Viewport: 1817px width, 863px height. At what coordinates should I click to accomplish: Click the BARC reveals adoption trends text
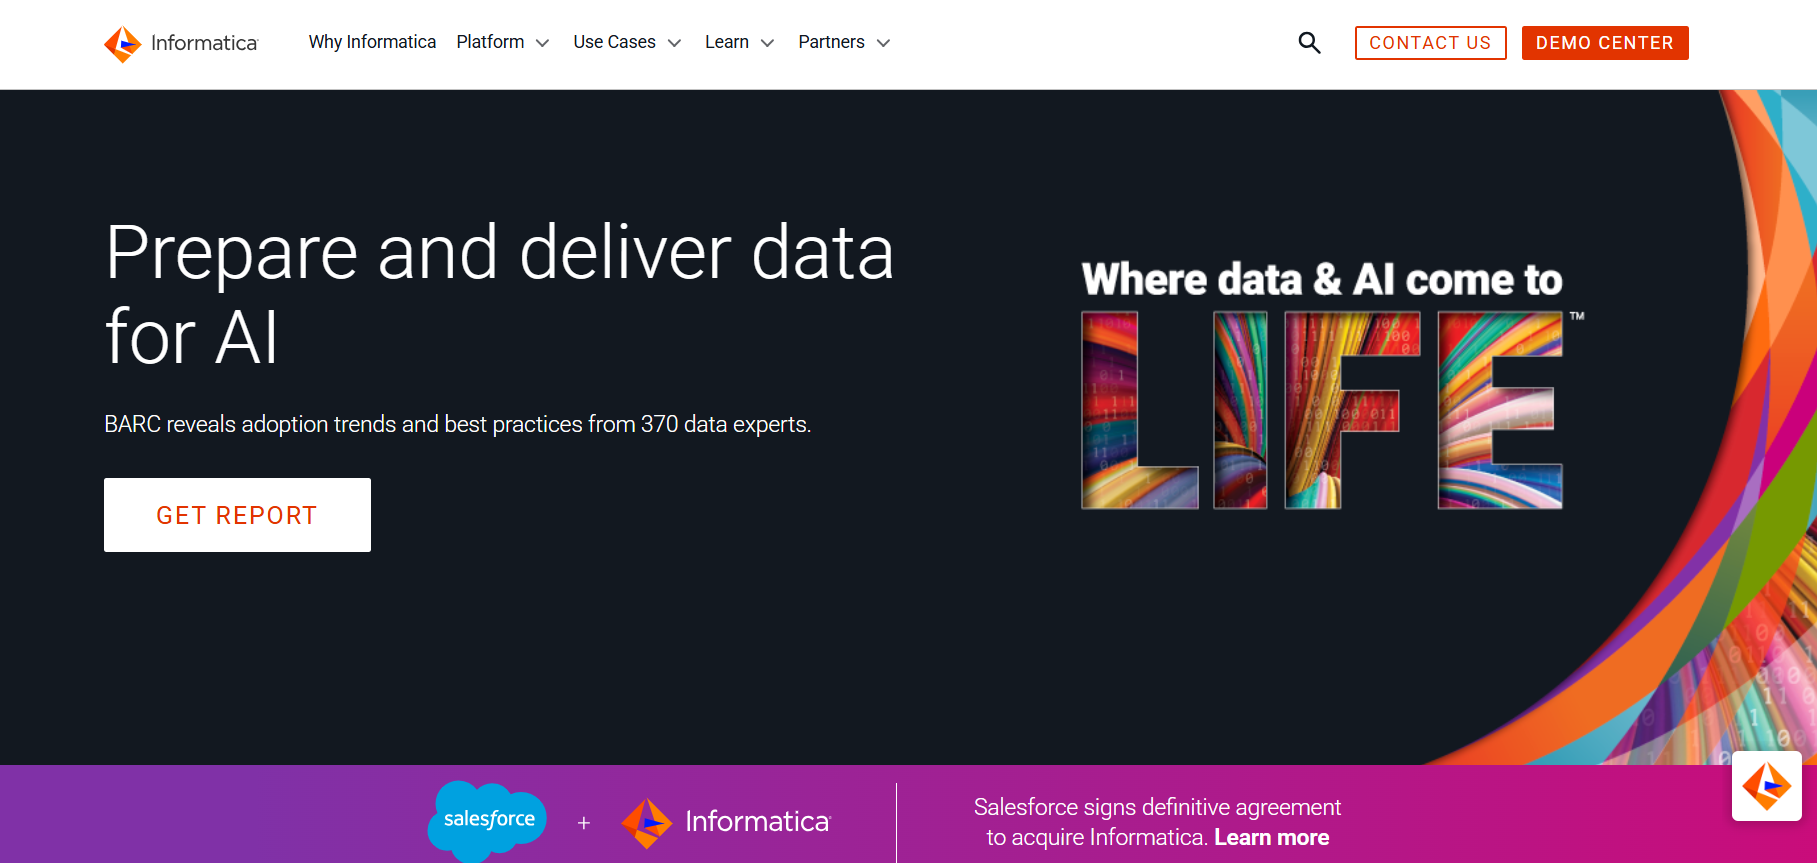pyautogui.click(x=457, y=424)
